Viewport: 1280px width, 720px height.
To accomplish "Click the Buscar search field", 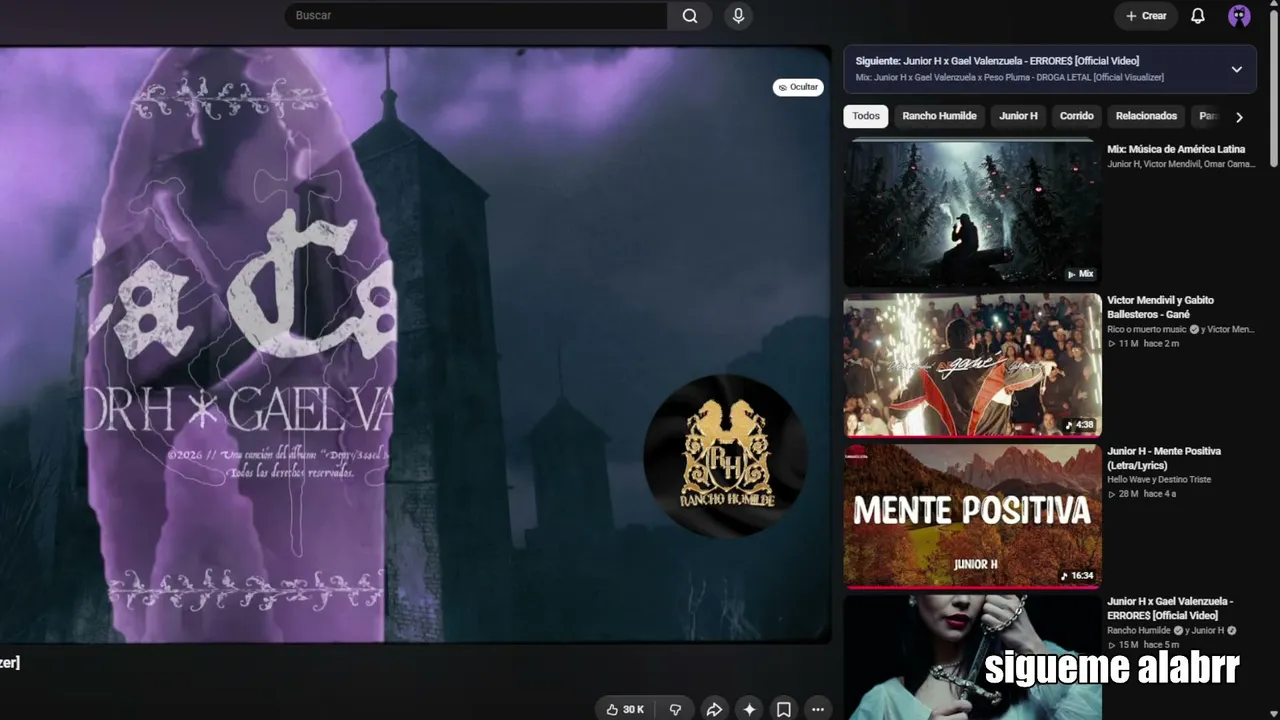I will tap(476, 16).
